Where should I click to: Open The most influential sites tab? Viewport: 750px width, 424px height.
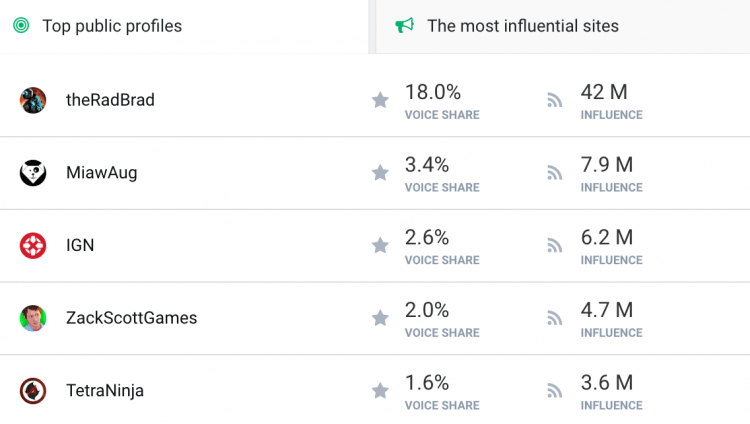(563, 26)
